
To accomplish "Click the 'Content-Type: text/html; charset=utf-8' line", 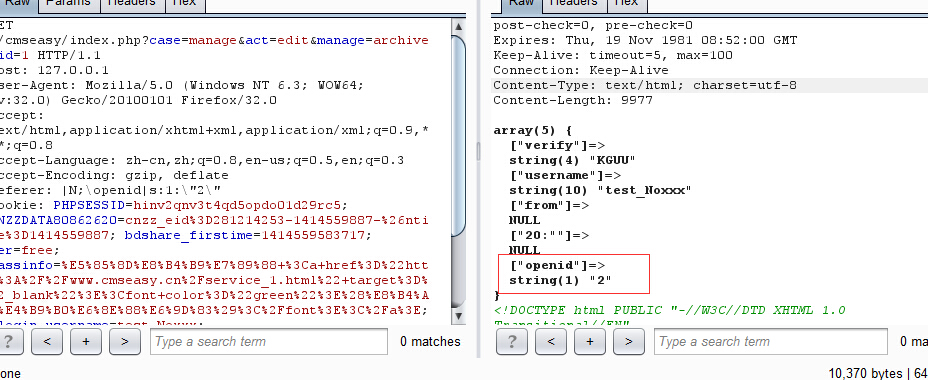I will point(645,85).
